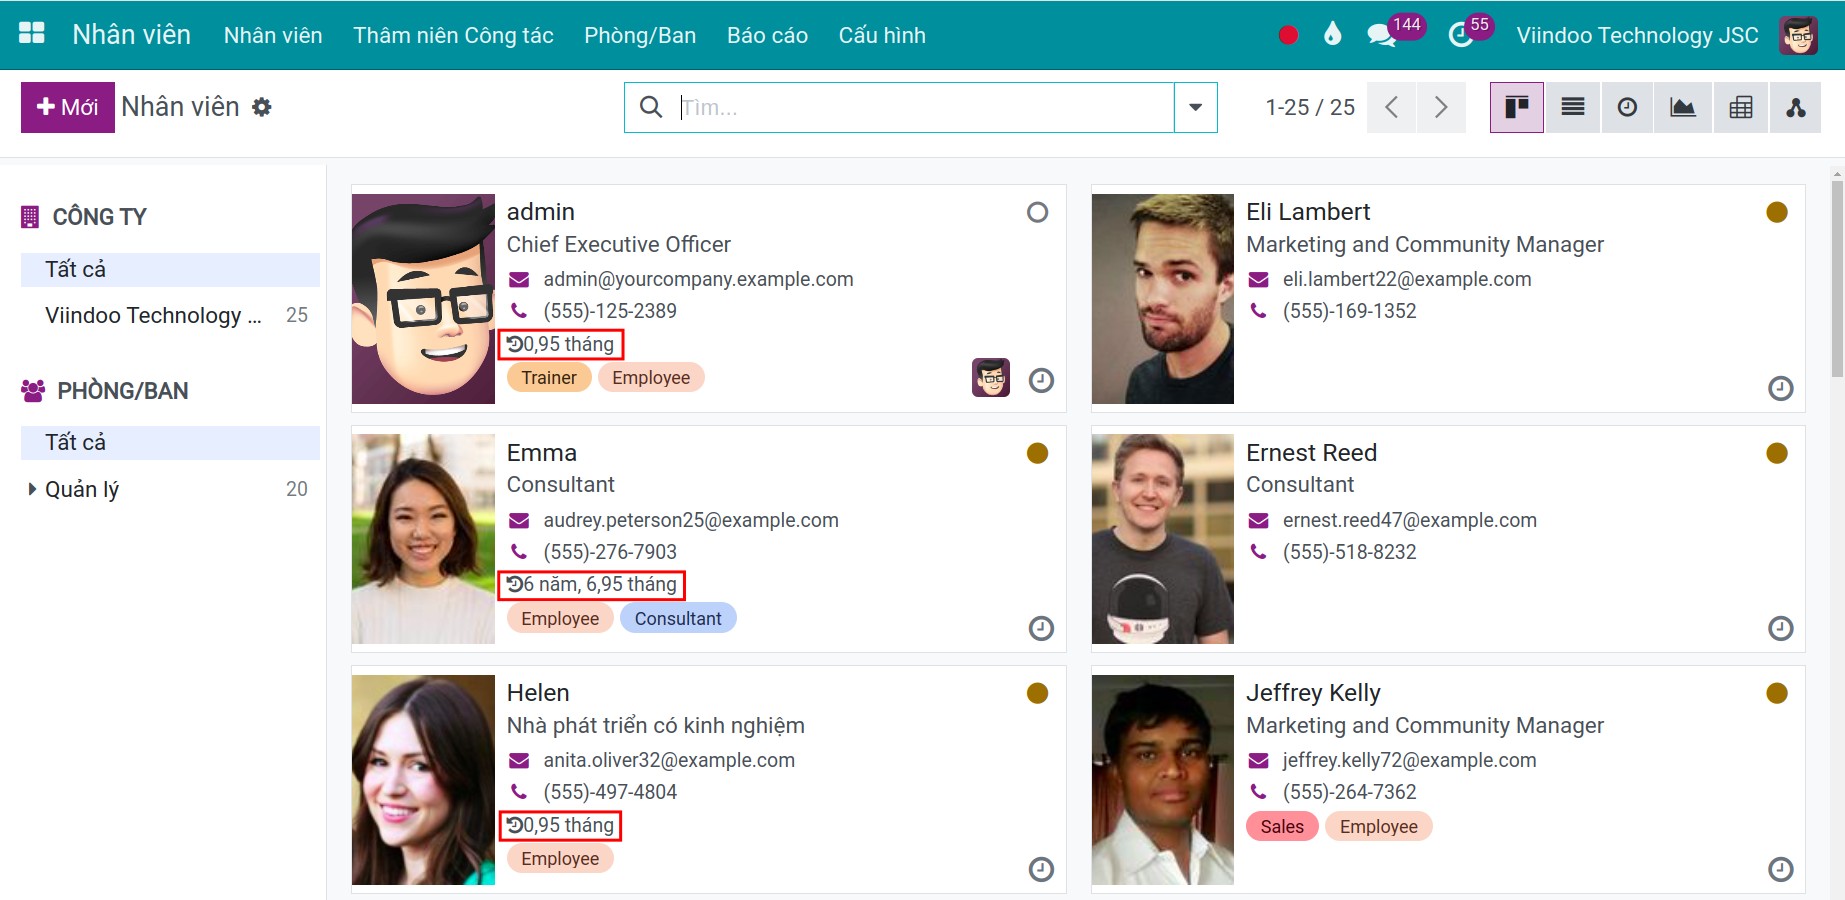This screenshot has height=900, width=1845.
Task: Click Emma's presence status dot
Action: pos(1037,453)
